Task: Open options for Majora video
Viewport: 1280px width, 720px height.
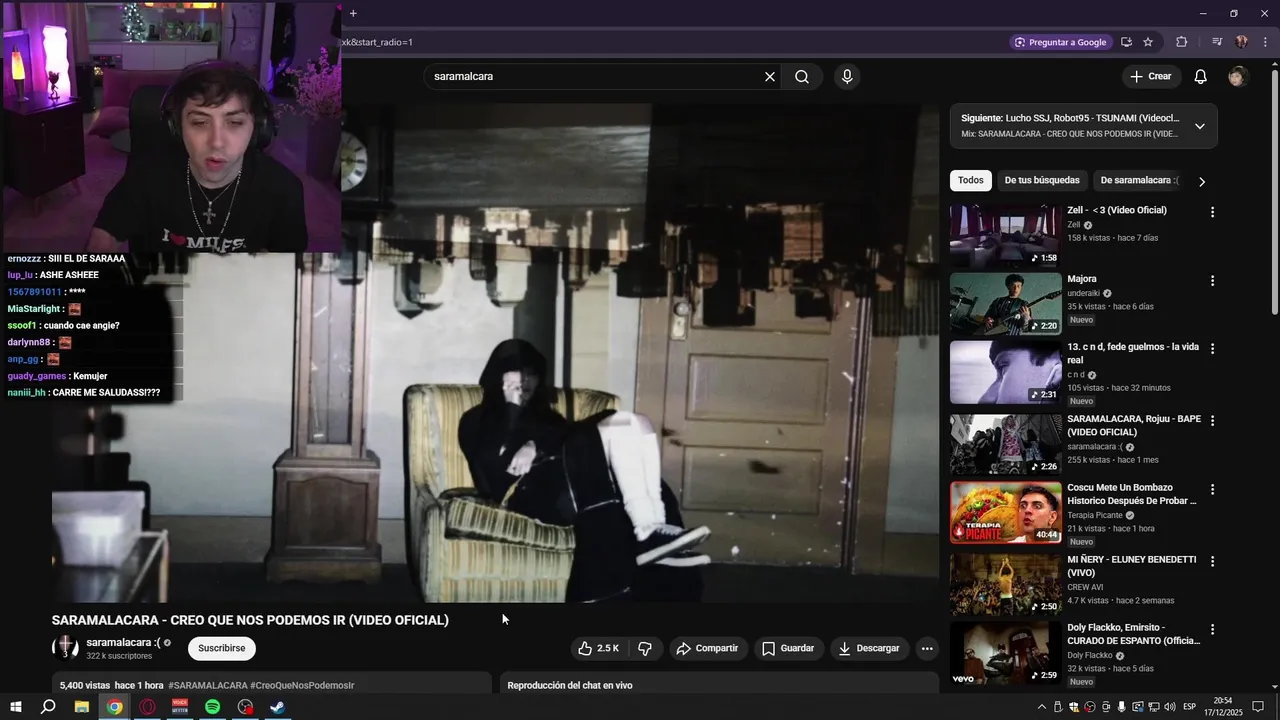Action: pos(1212,281)
